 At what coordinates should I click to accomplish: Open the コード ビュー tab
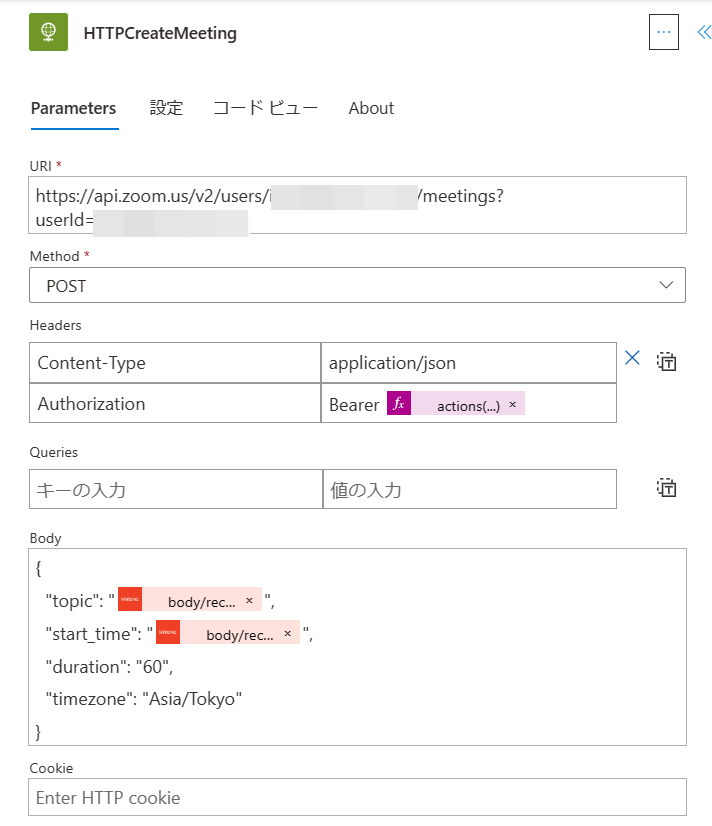[x=265, y=109]
